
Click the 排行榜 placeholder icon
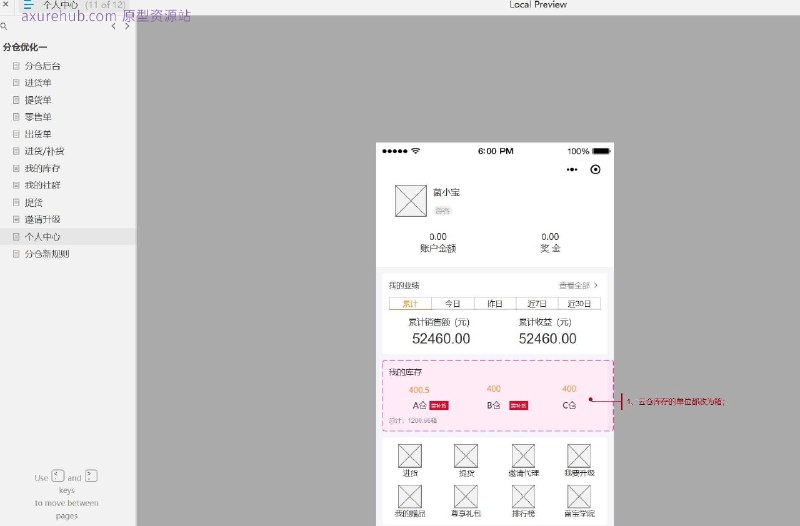(523, 496)
